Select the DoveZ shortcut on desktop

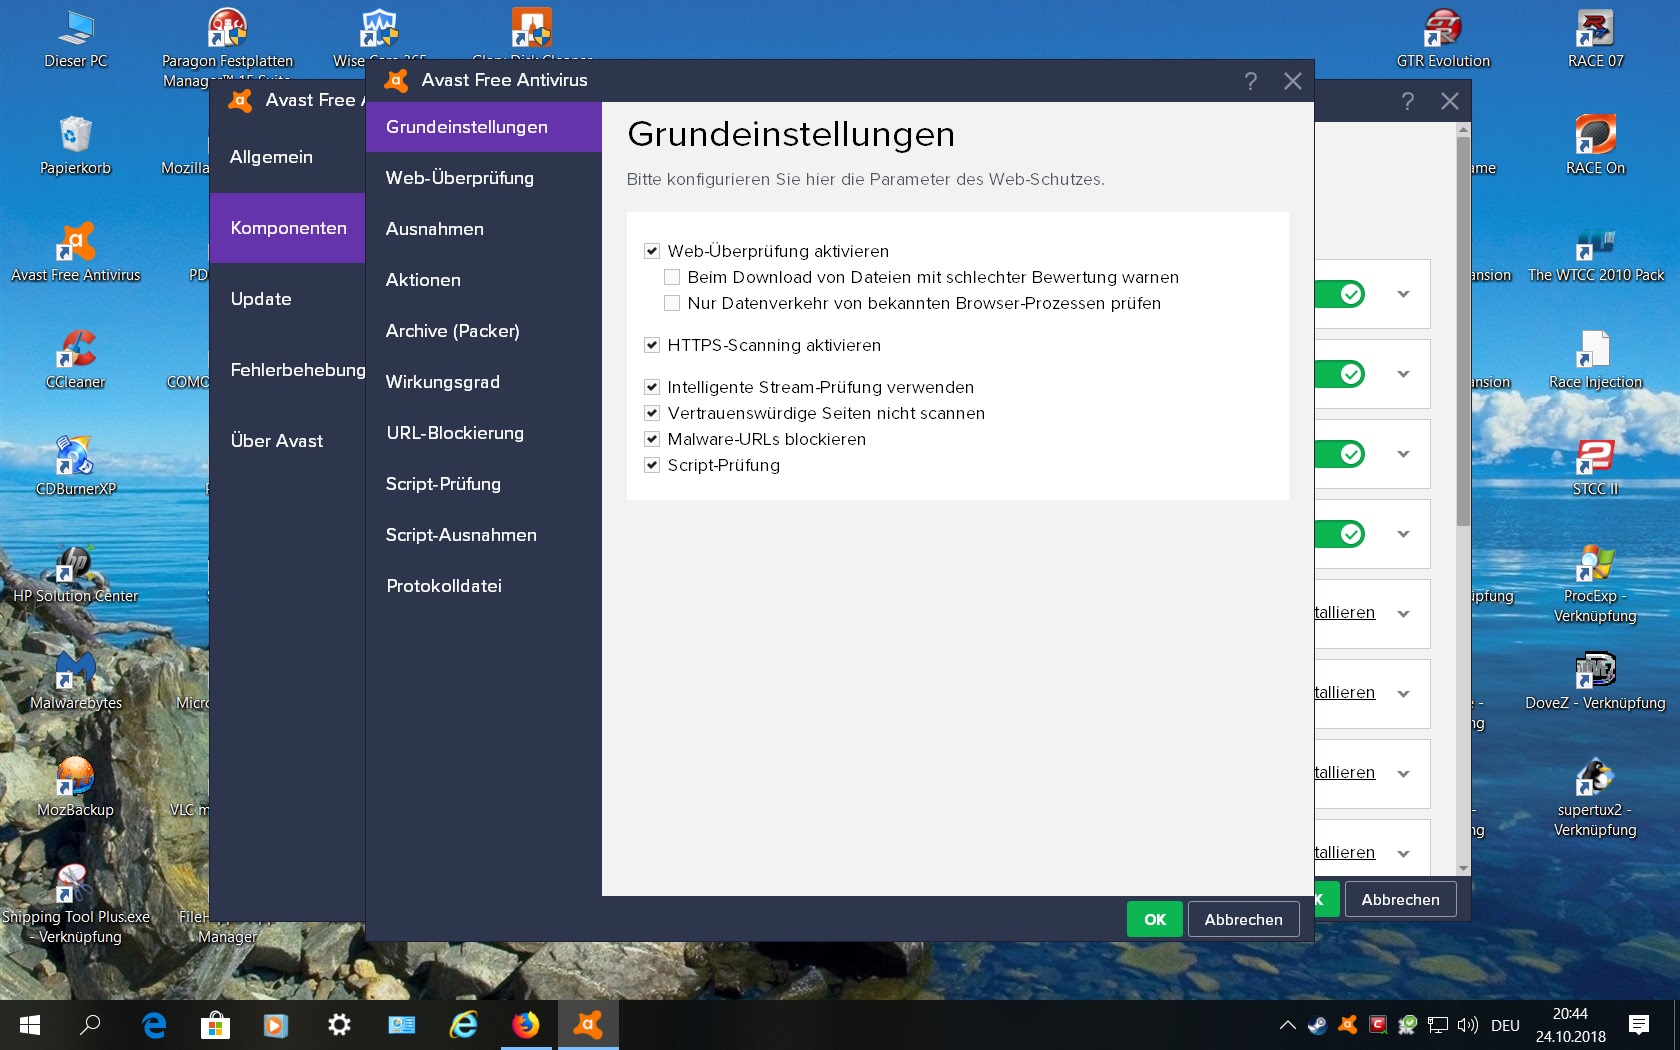tap(1596, 680)
